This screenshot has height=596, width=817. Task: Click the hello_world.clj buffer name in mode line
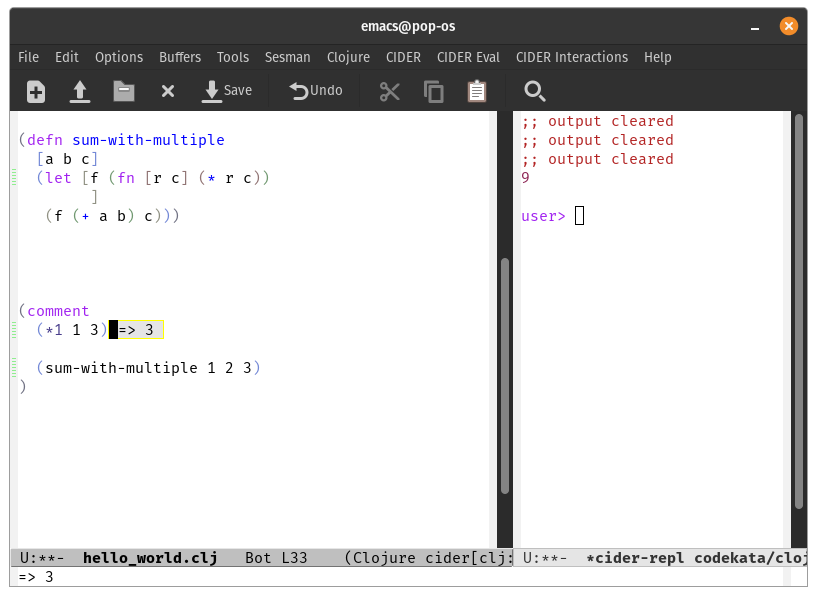click(149, 557)
